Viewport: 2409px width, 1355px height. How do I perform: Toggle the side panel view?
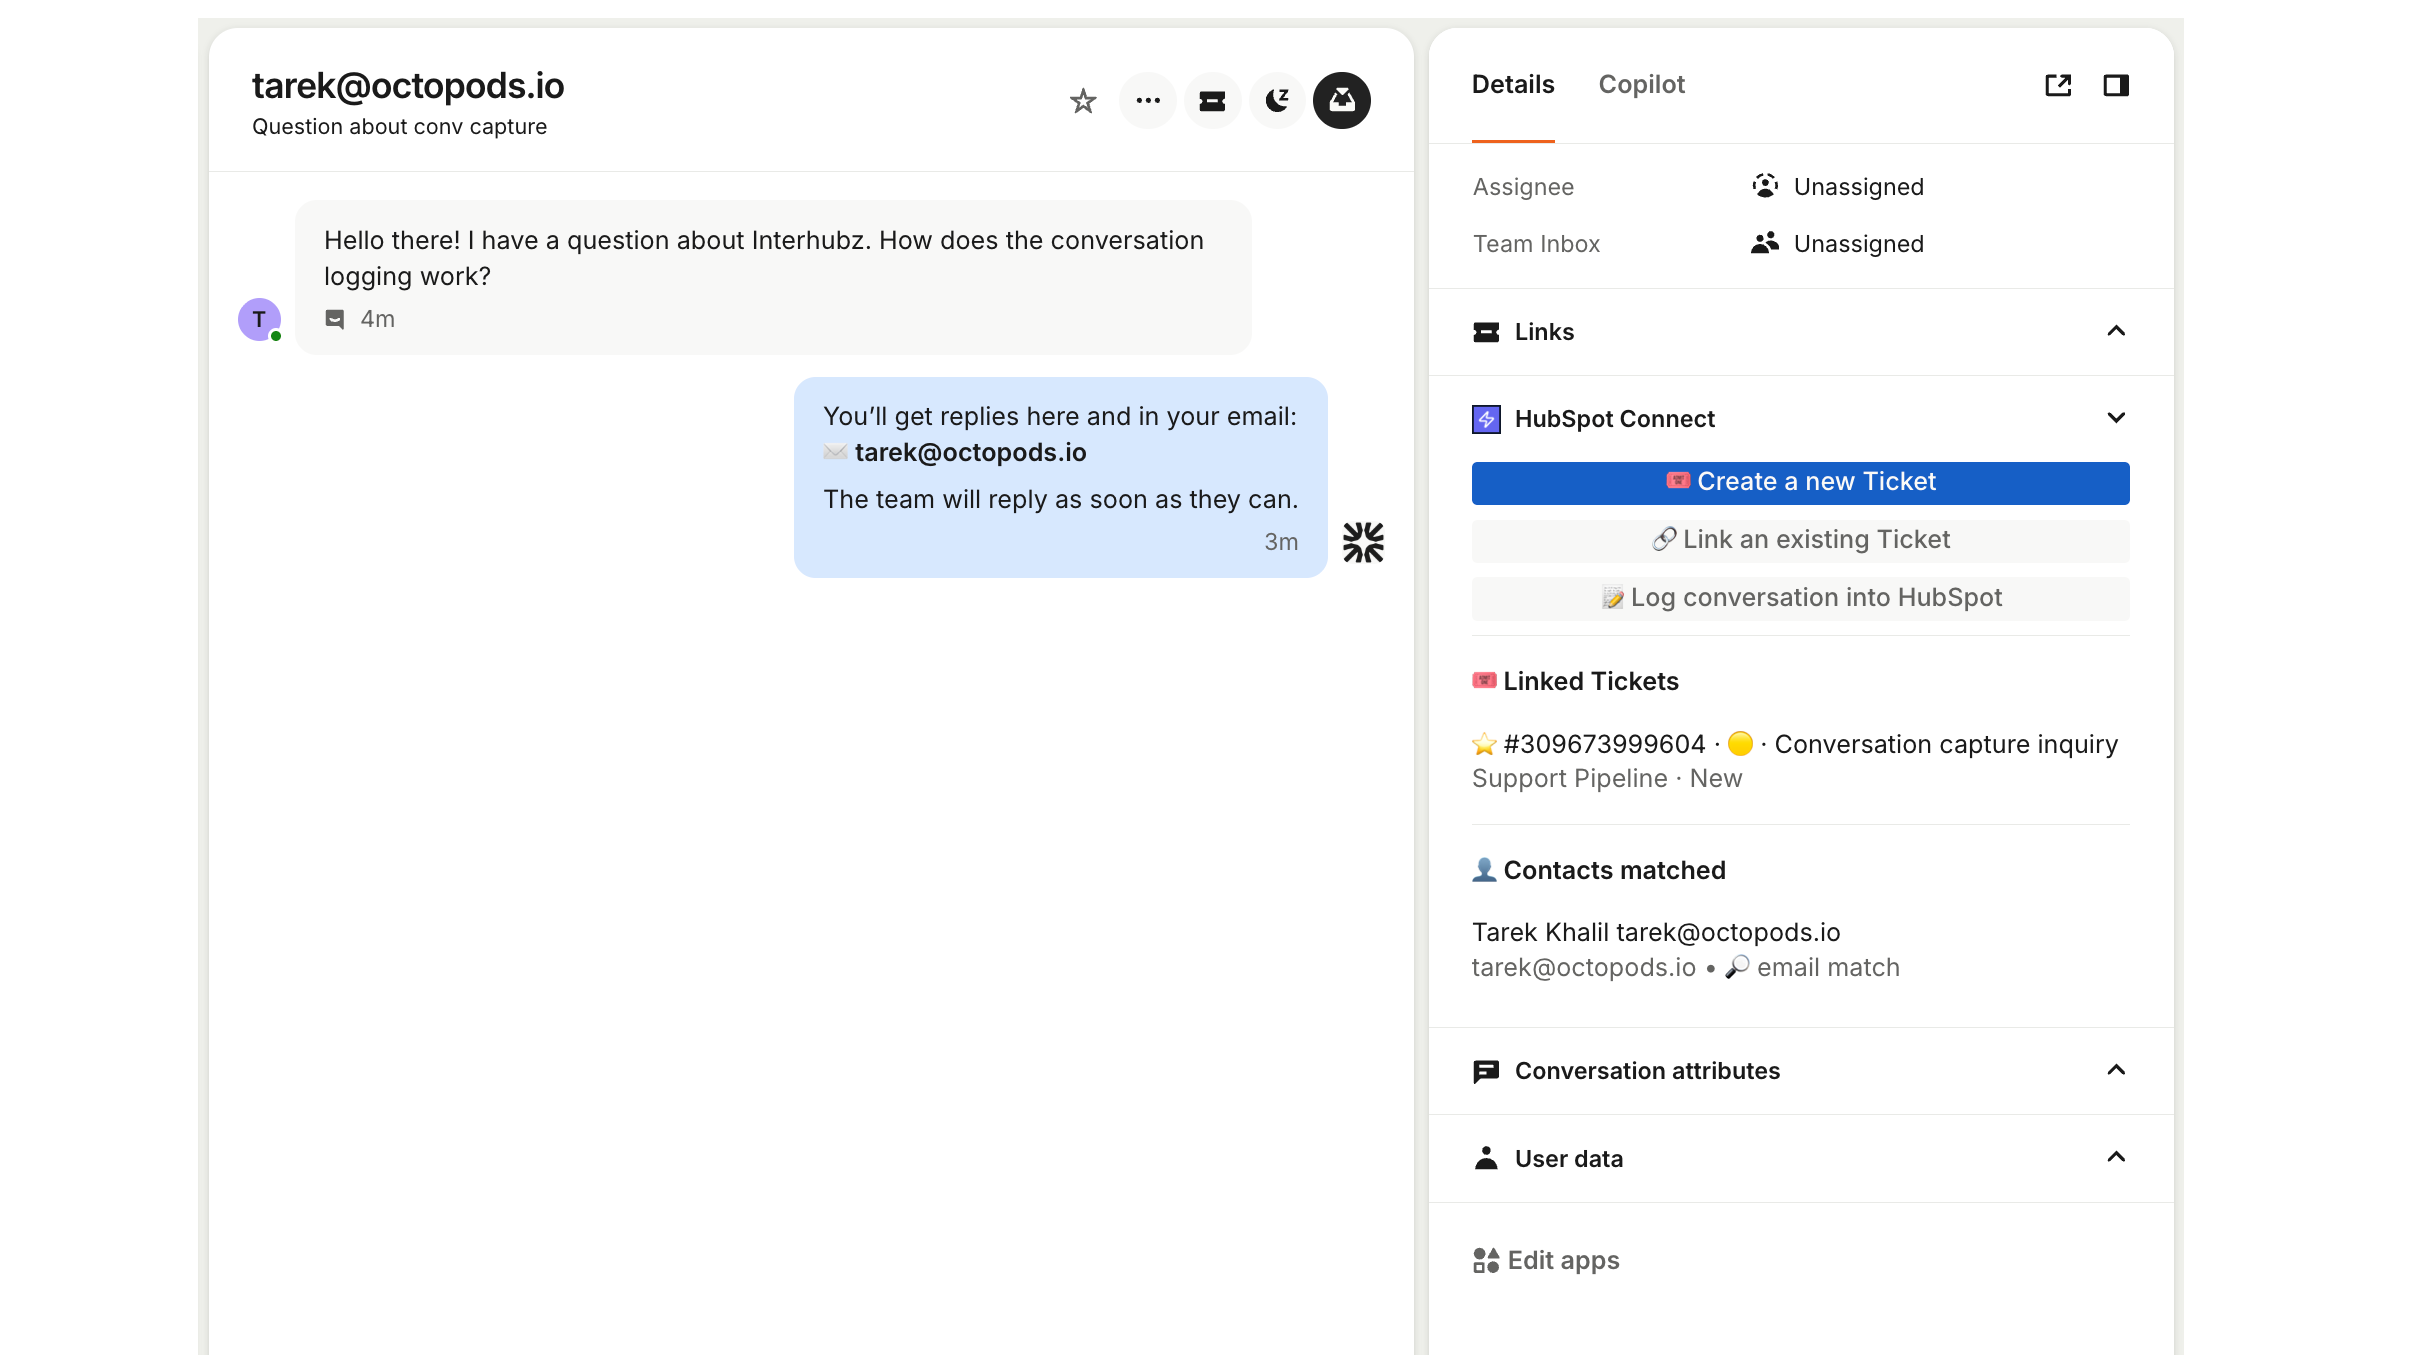pos(2117,85)
